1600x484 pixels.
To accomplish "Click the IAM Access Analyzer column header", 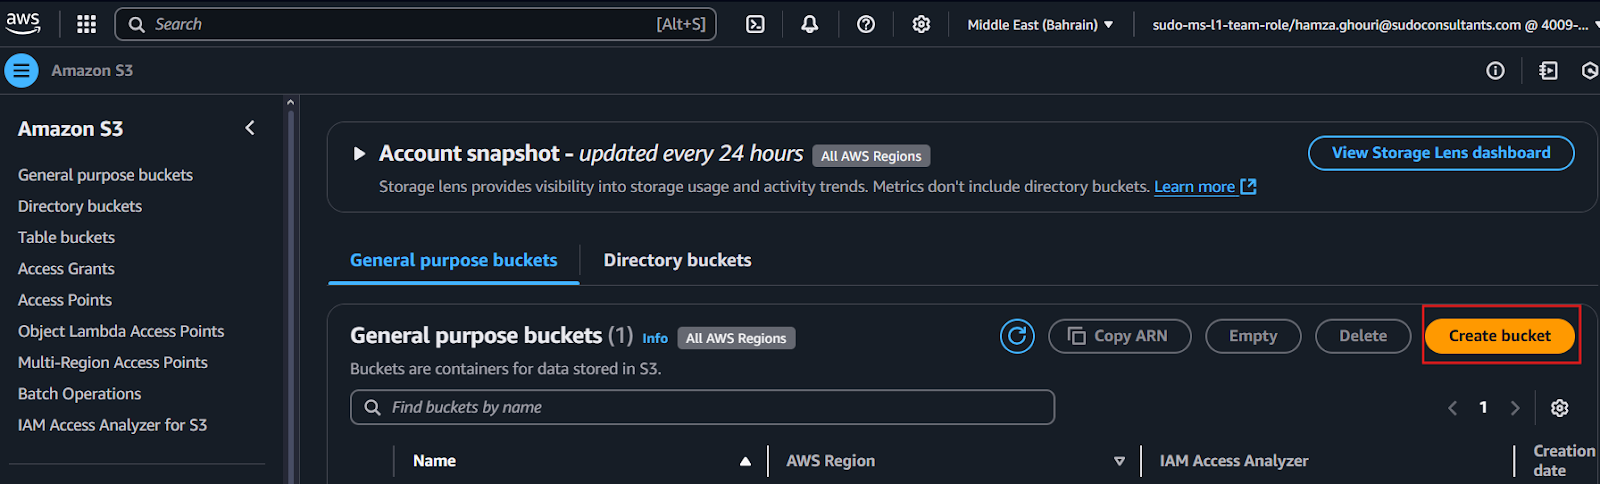I will [1234, 461].
